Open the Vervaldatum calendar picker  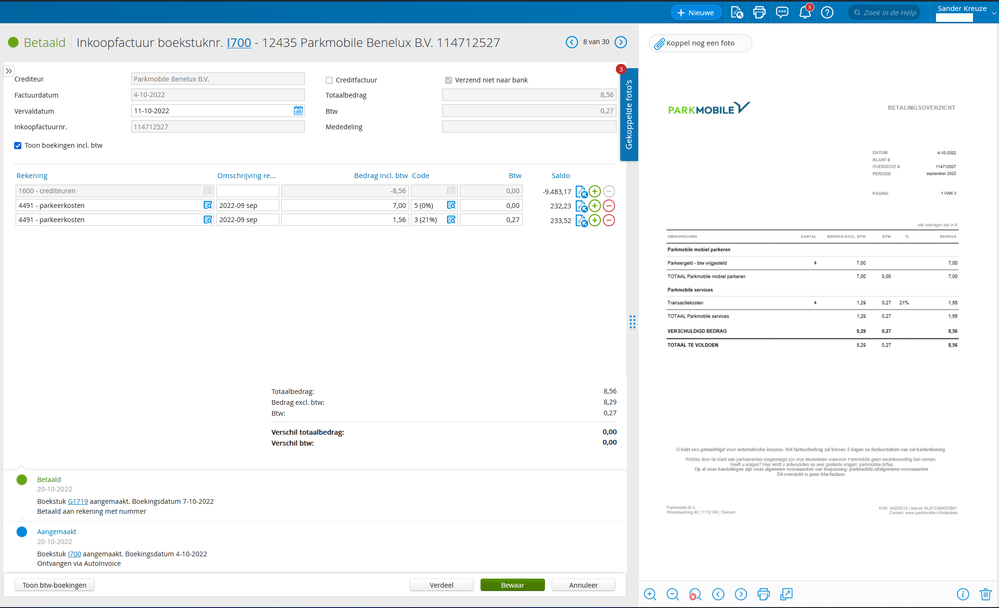tap(298, 111)
